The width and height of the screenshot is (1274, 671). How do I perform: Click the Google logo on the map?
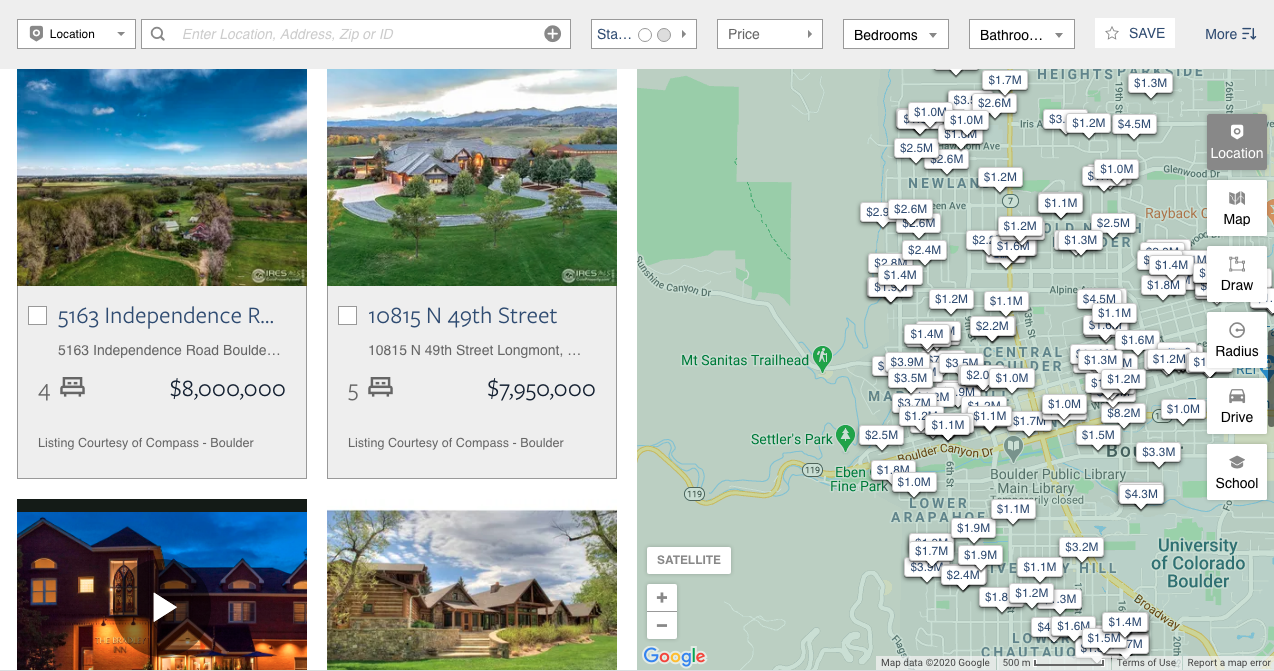coord(674,657)
